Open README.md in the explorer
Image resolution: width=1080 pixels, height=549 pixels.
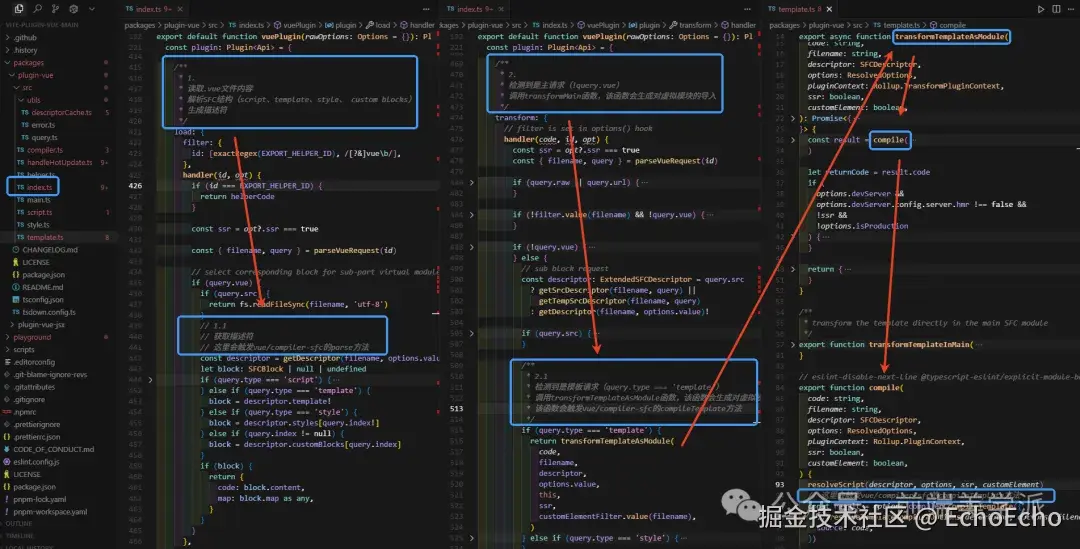coord(42,287)
